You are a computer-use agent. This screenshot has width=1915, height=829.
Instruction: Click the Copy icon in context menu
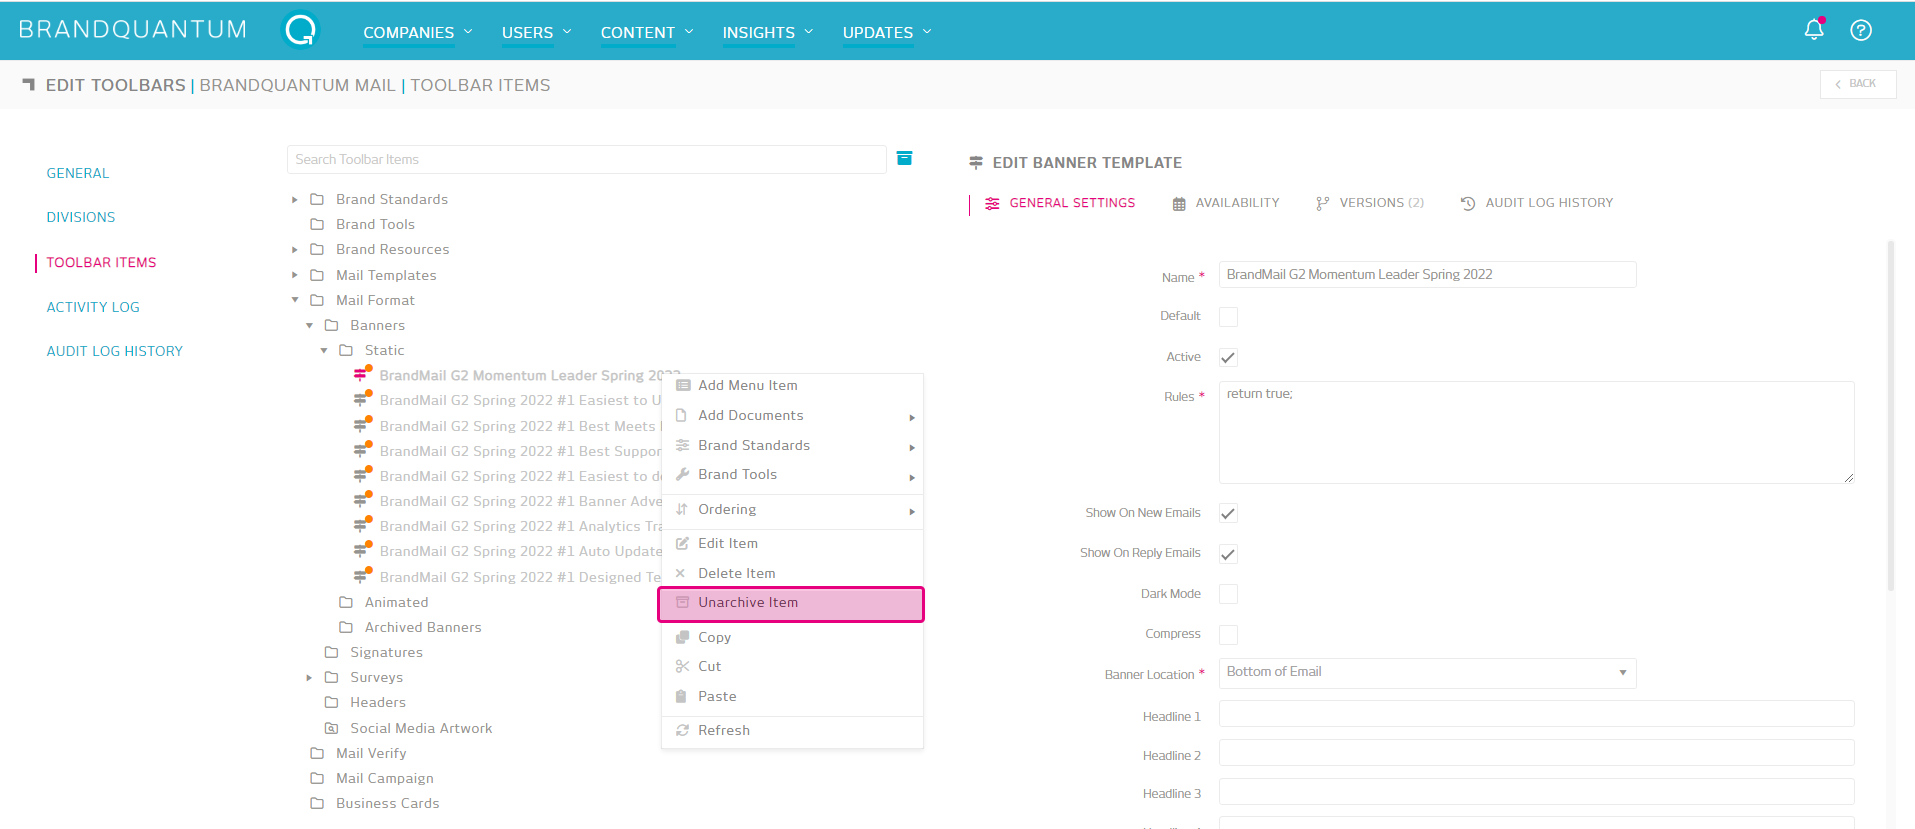[682, 637]
